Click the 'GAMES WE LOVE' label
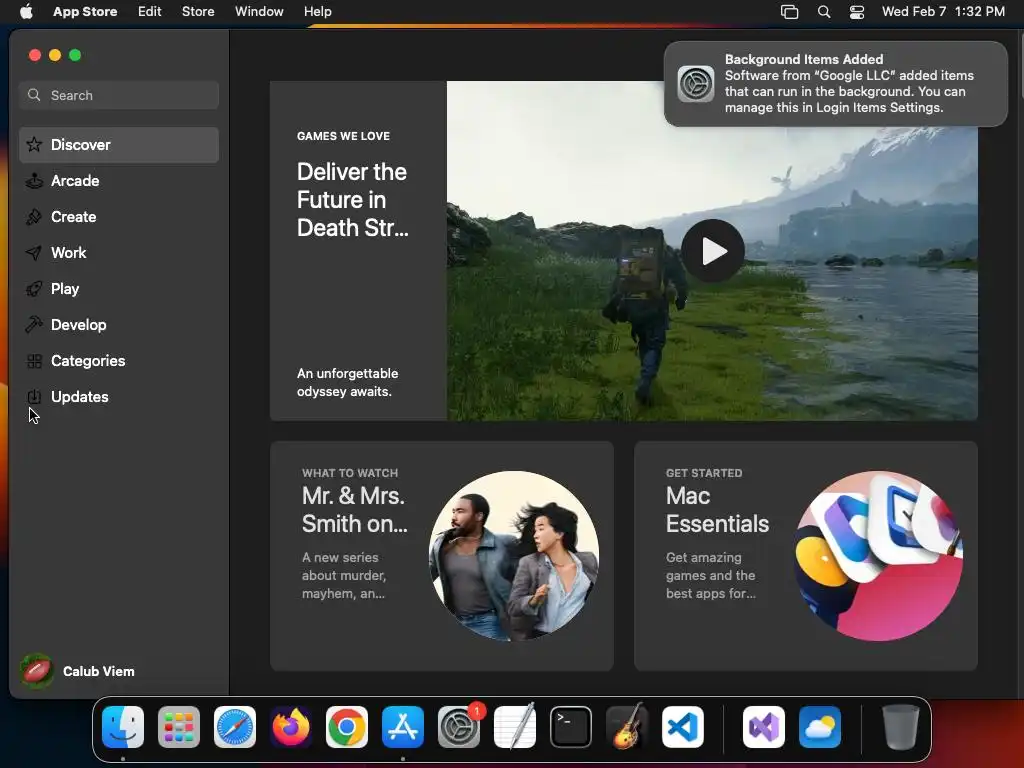Image resolution: width=1024 pixels, height=768 pixels. click(x=344, y=136)
